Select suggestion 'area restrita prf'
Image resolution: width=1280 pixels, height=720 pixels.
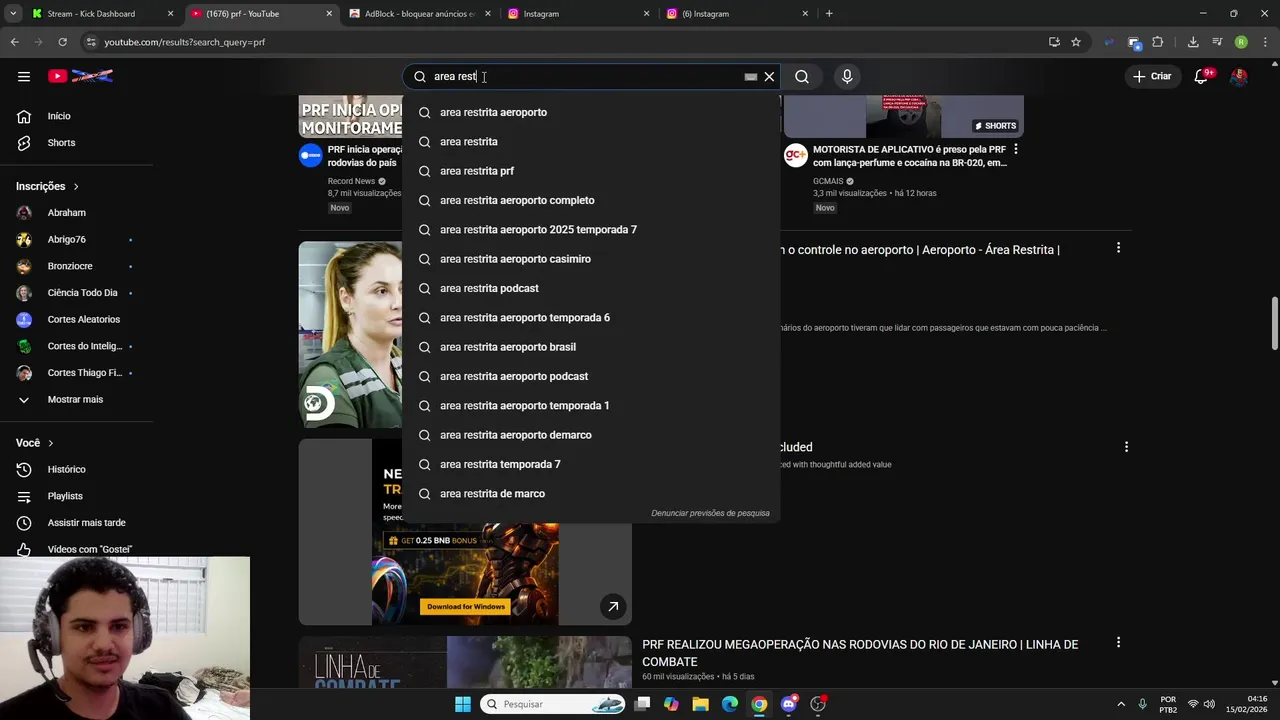[x=591, y=171]
